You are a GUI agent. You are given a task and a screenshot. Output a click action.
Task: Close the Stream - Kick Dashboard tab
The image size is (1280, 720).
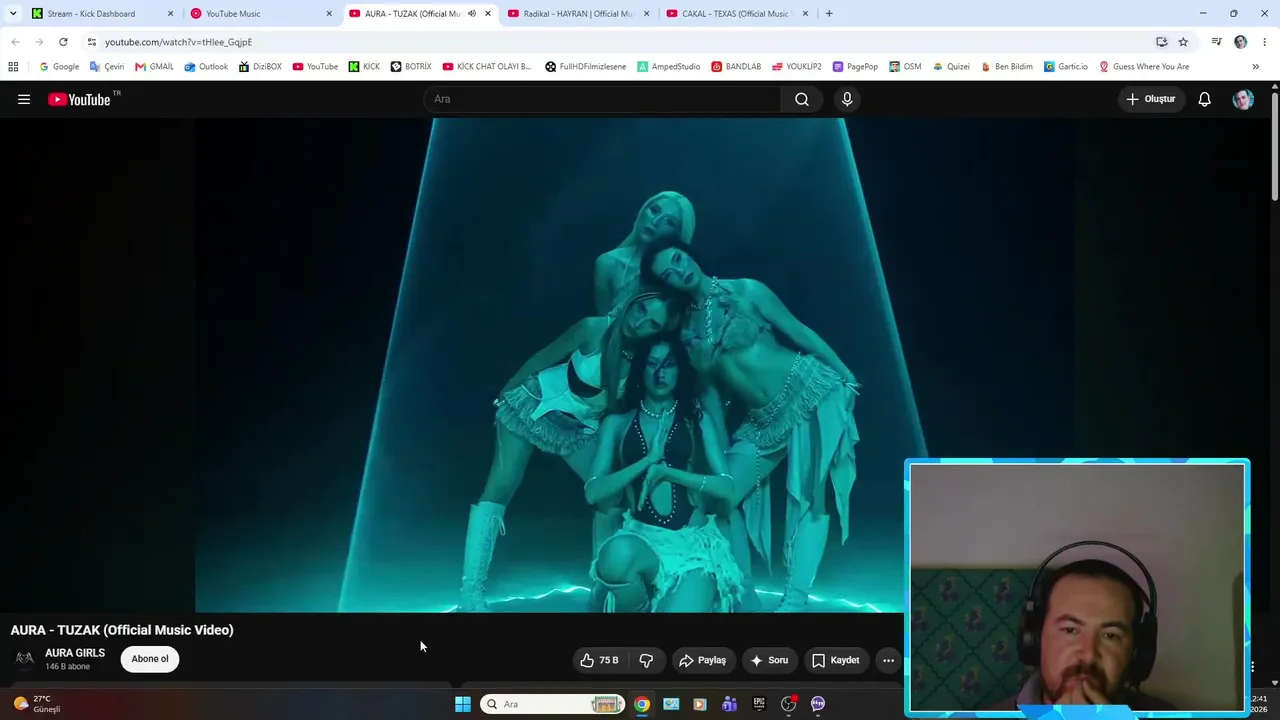pos(170,14)
